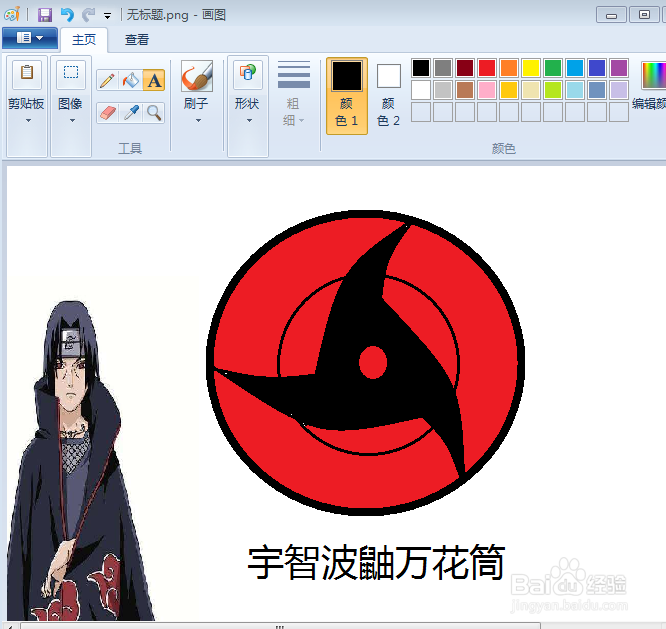
Task: Pick the brown color swatch
Action: 465,90
